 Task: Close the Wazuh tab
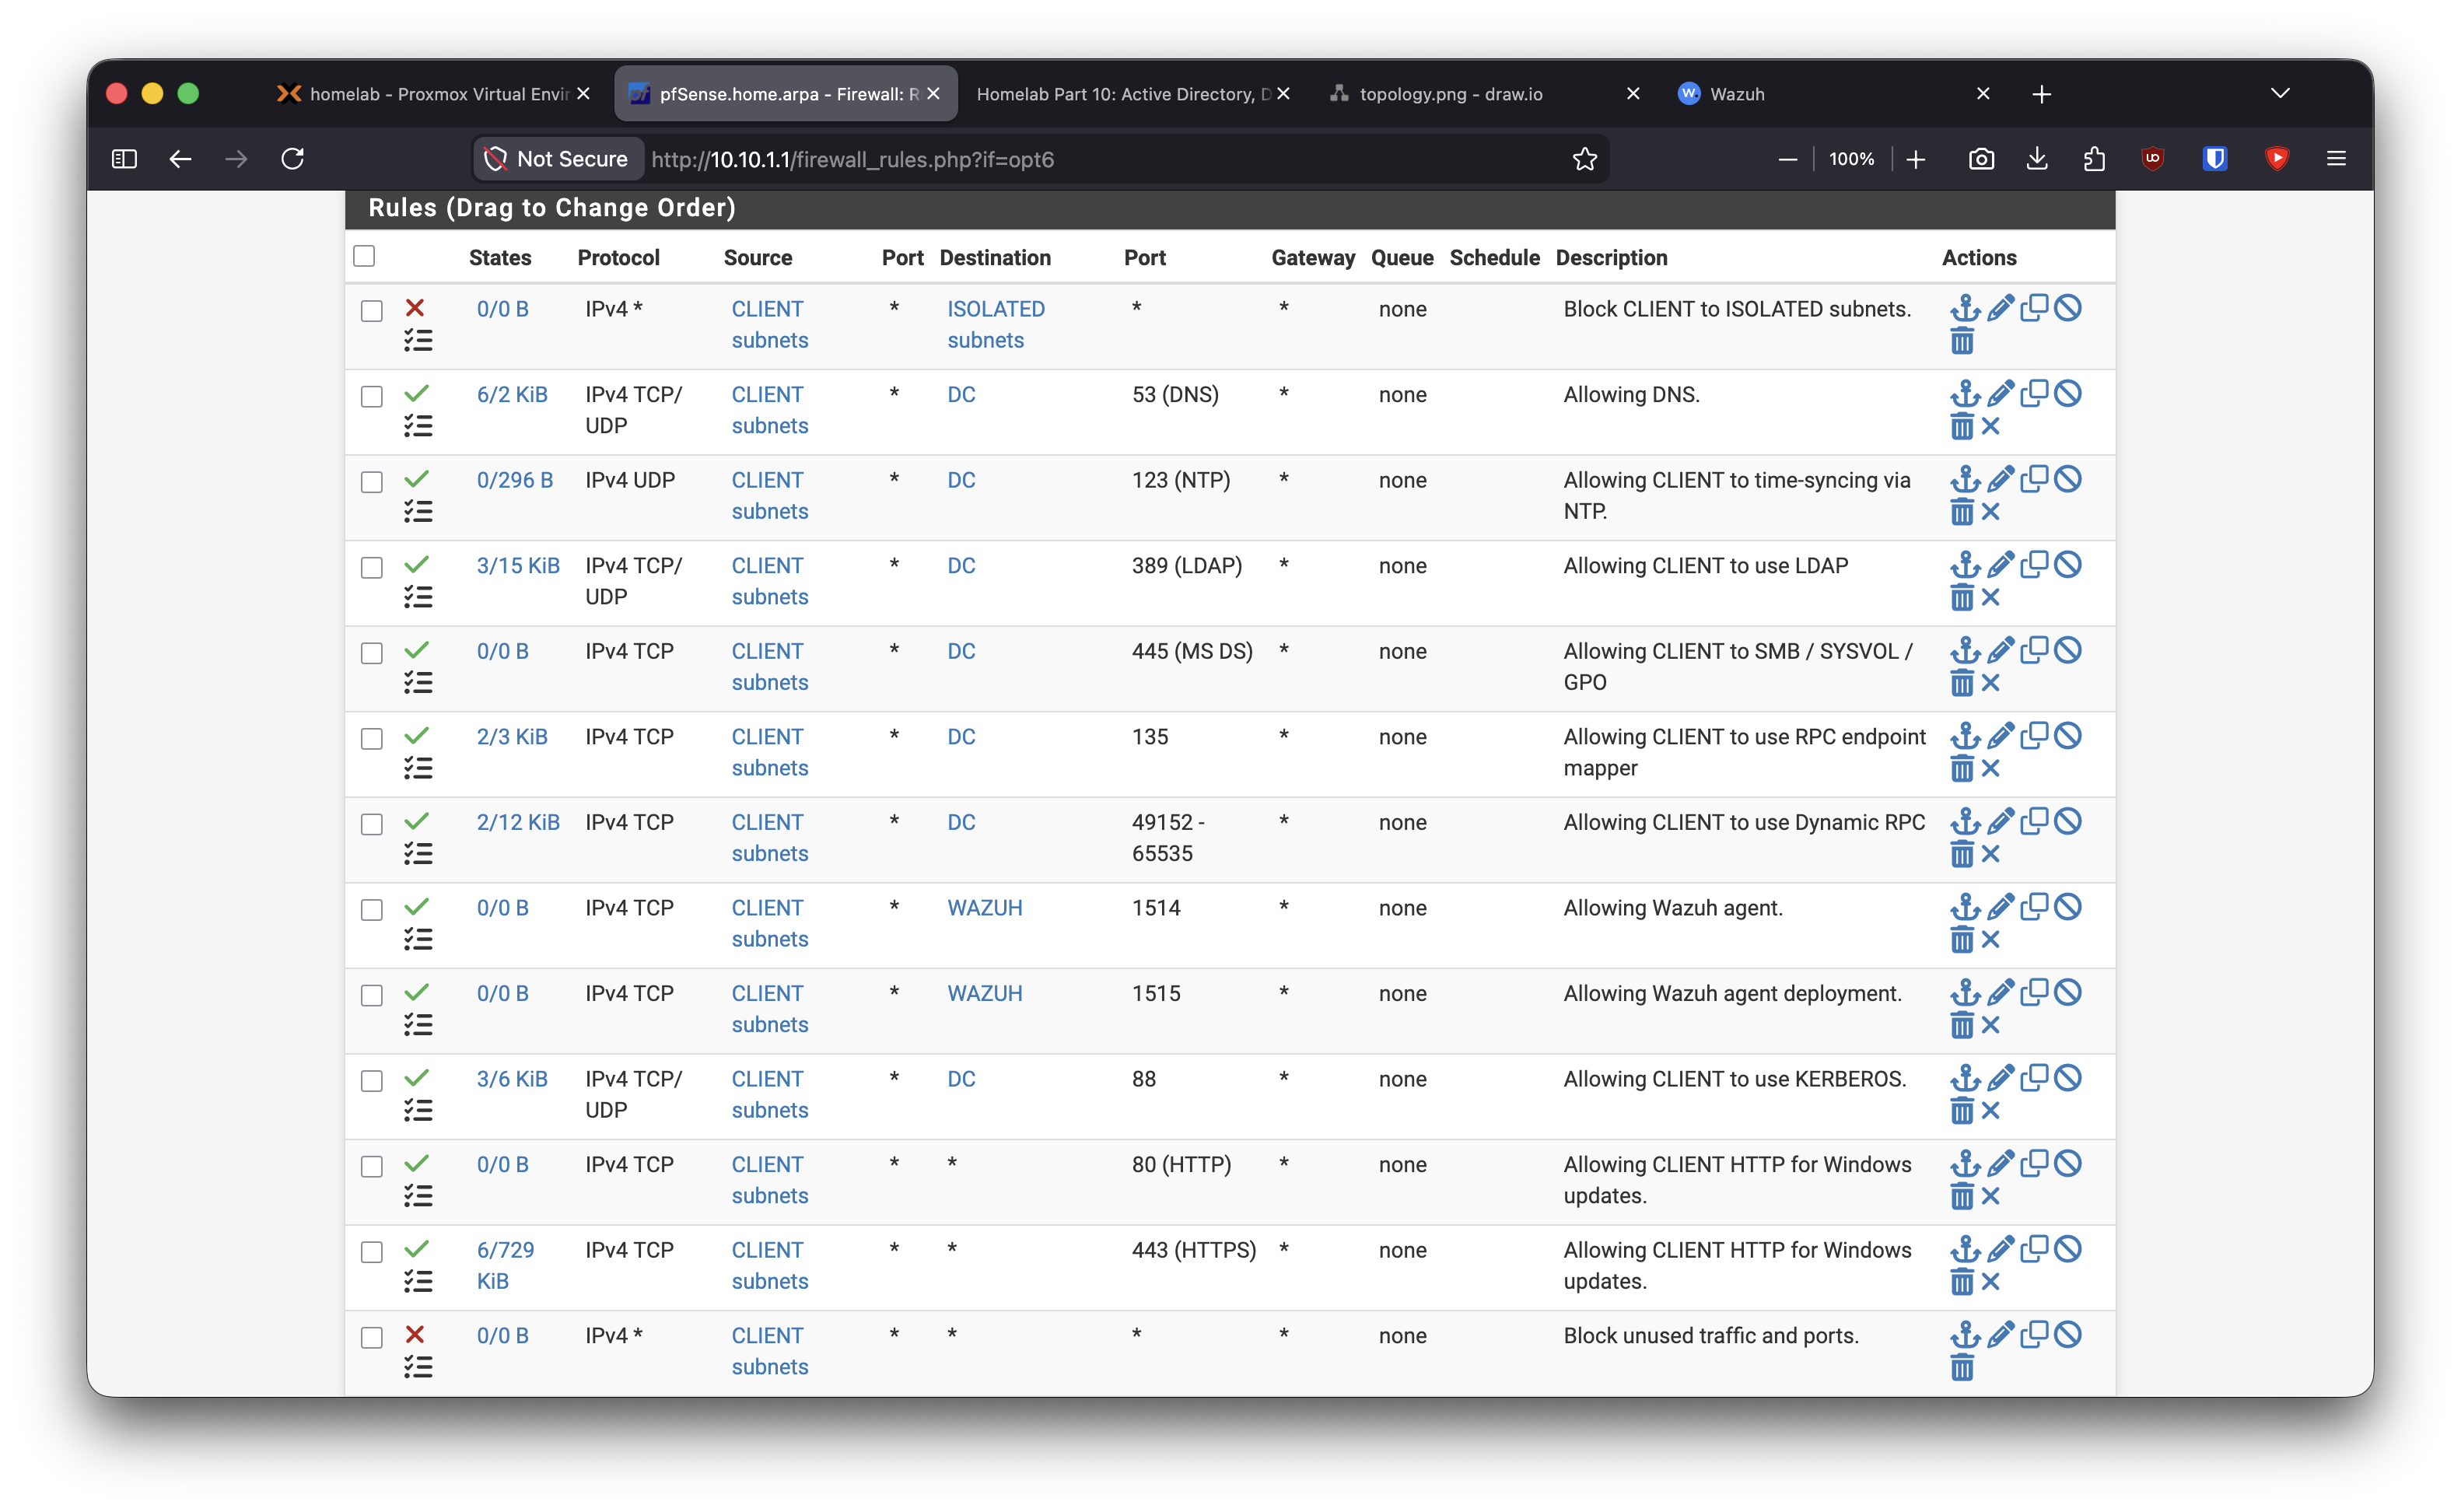pos(1982,93)
